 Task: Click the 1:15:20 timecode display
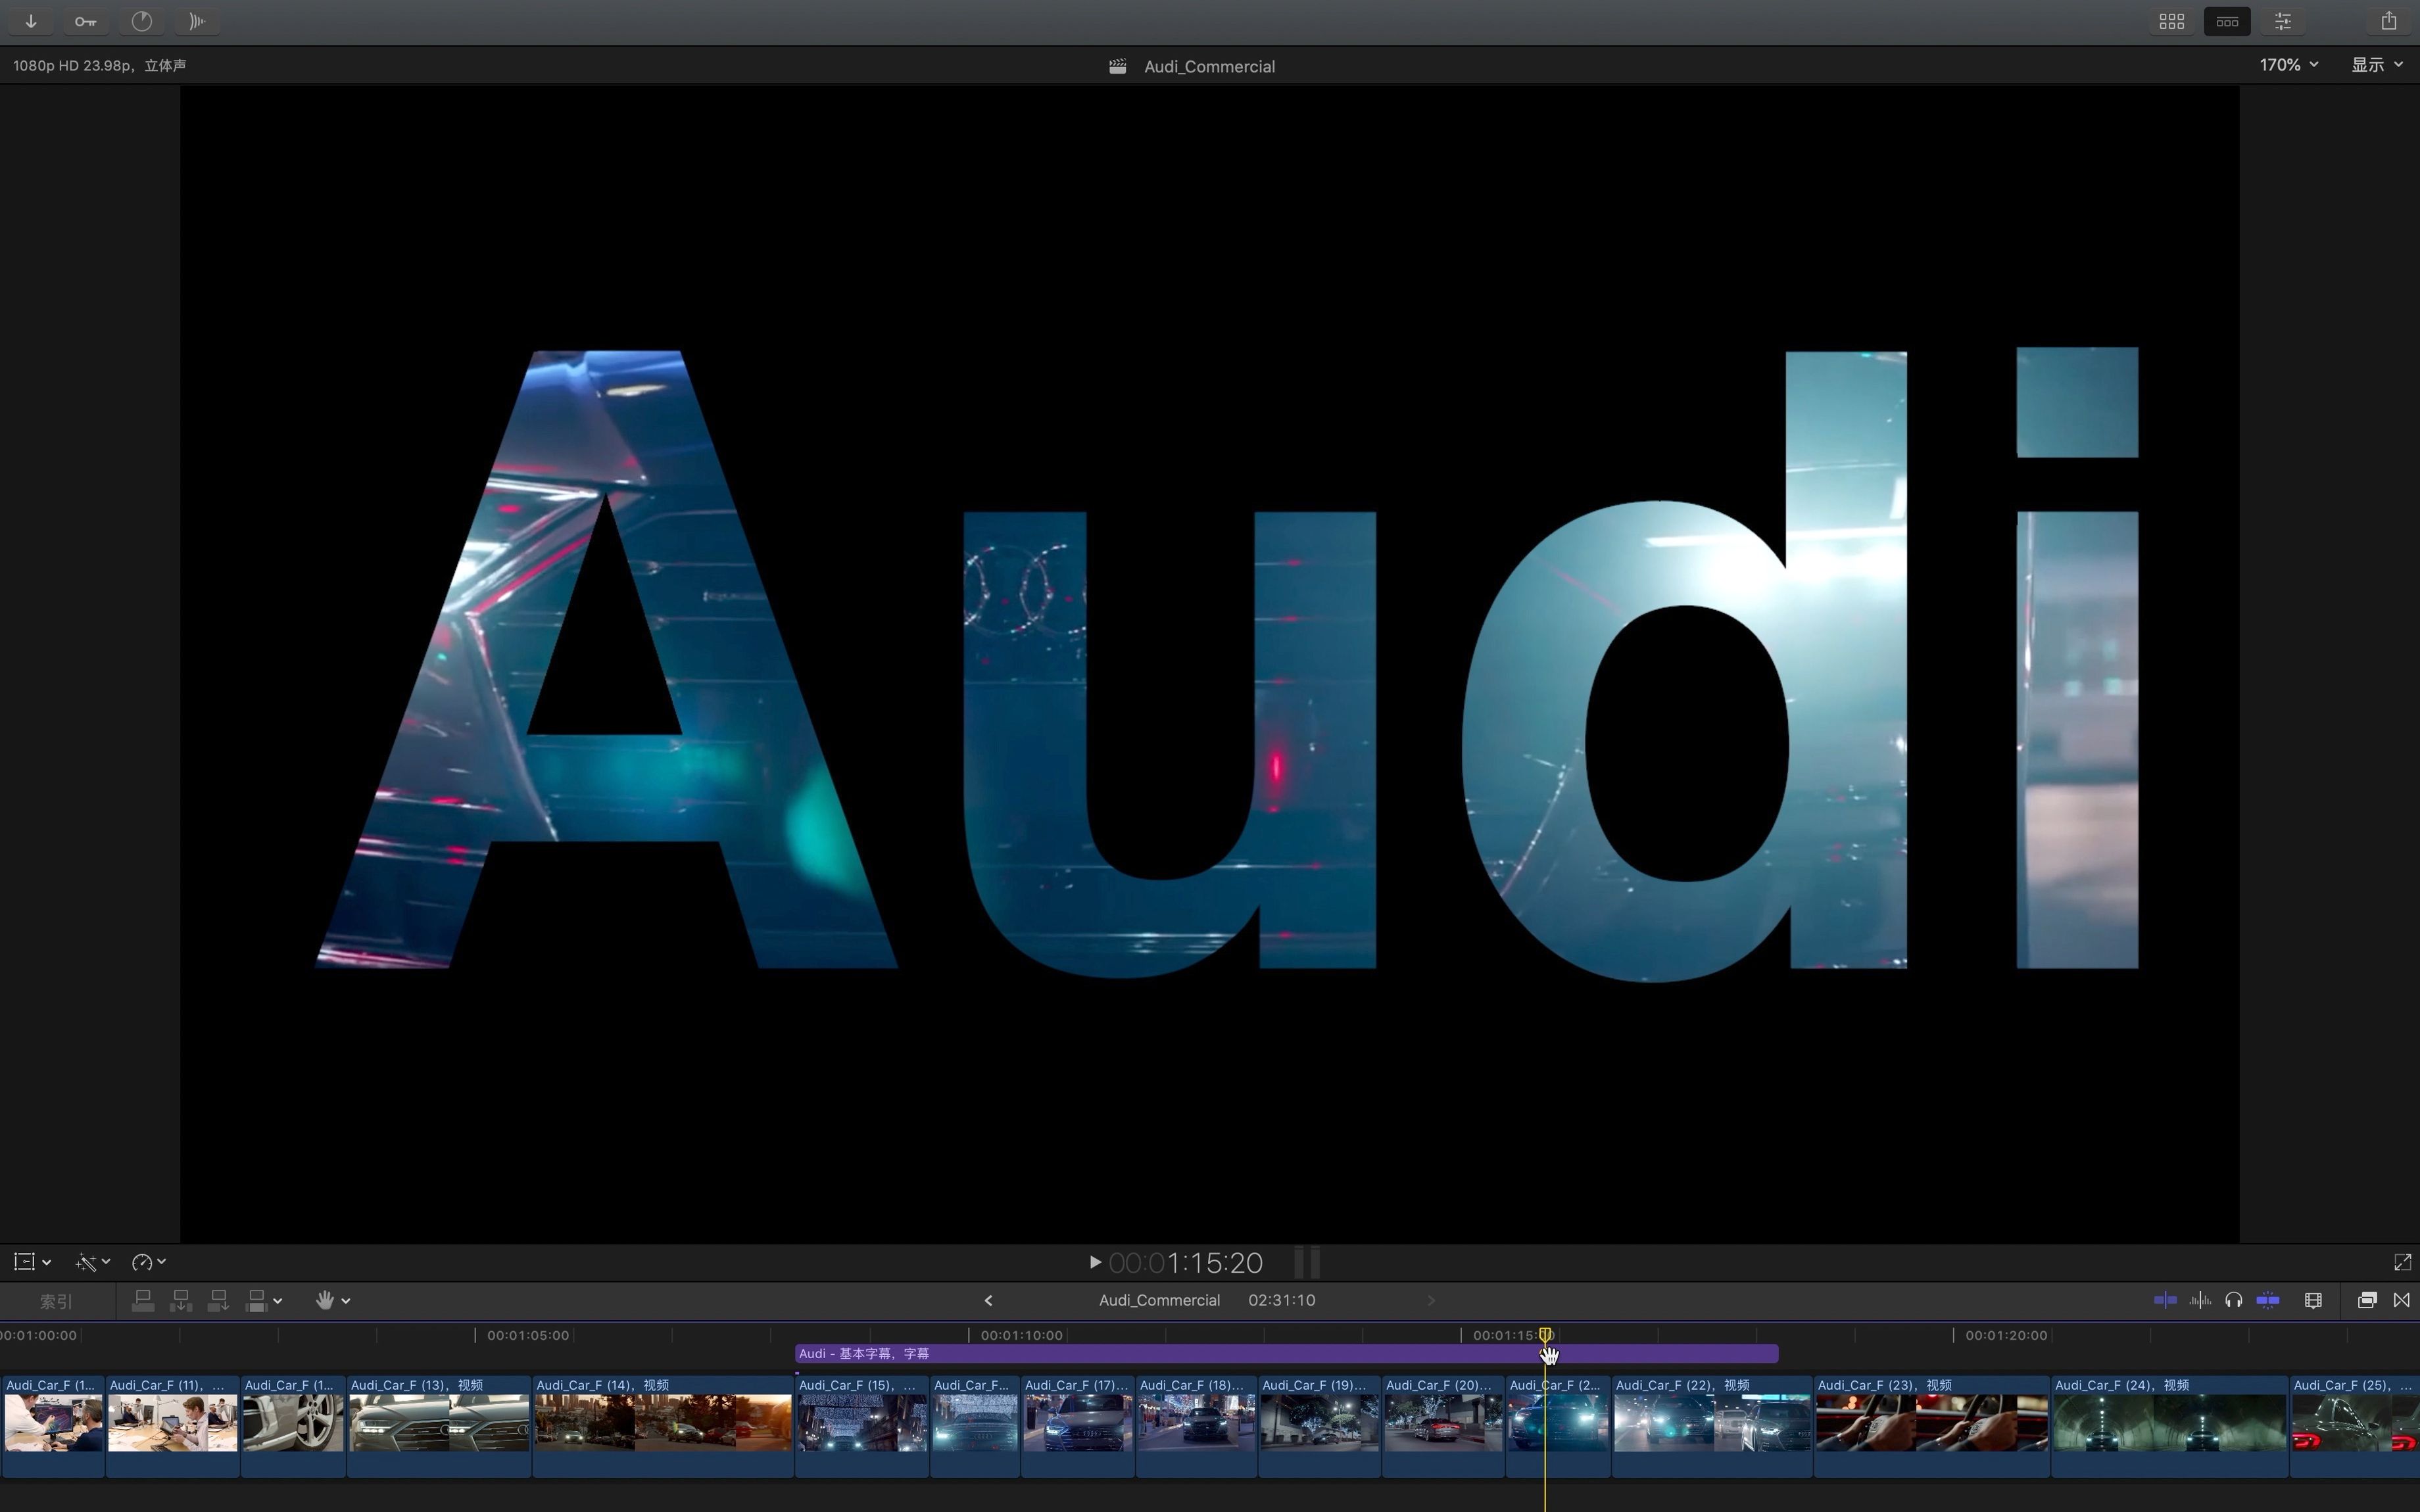point(1186,1263)
